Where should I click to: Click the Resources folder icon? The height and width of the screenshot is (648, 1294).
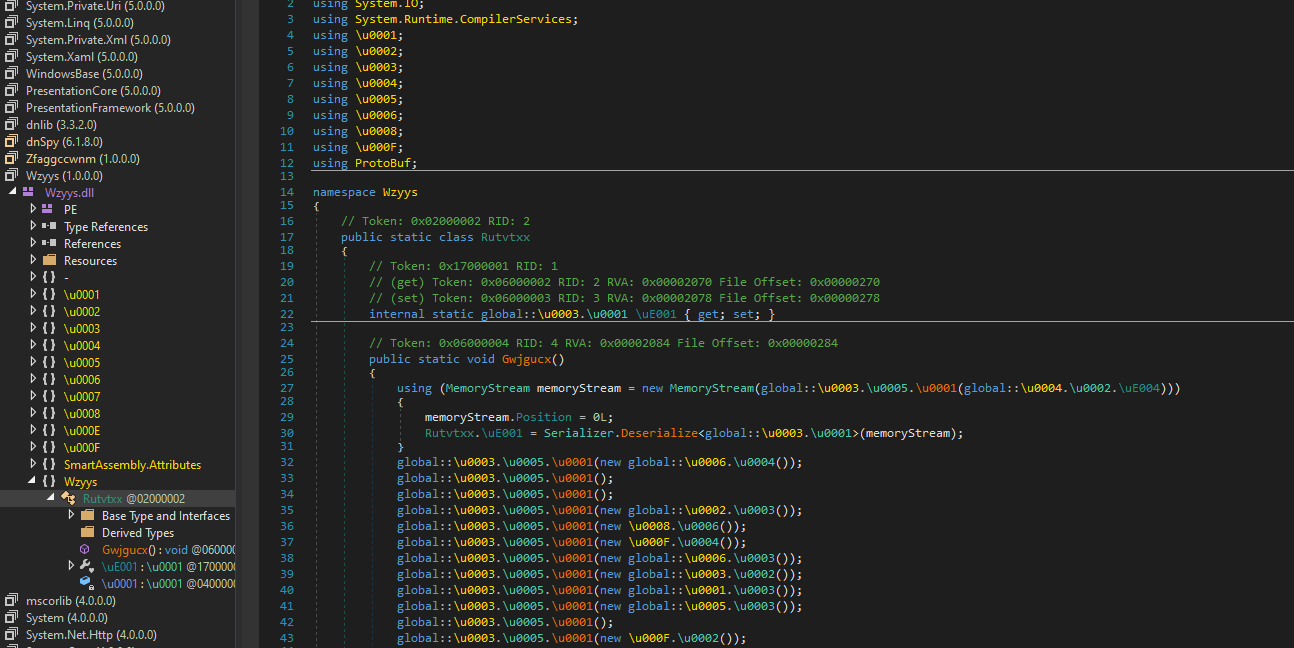(x=48, y=261)
